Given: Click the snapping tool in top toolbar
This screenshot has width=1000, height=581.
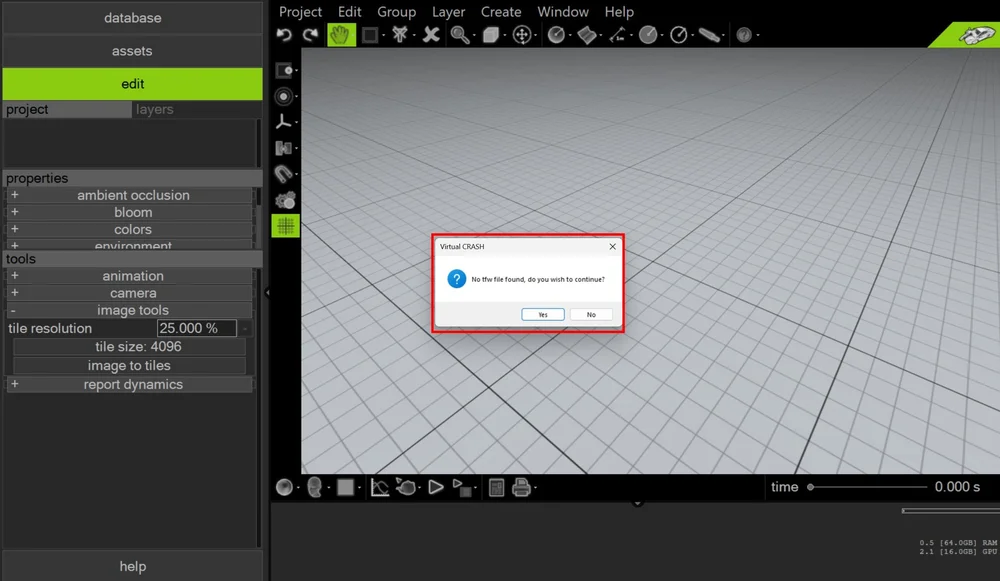Looking at the screenshot, I should [x=400, y=34].
